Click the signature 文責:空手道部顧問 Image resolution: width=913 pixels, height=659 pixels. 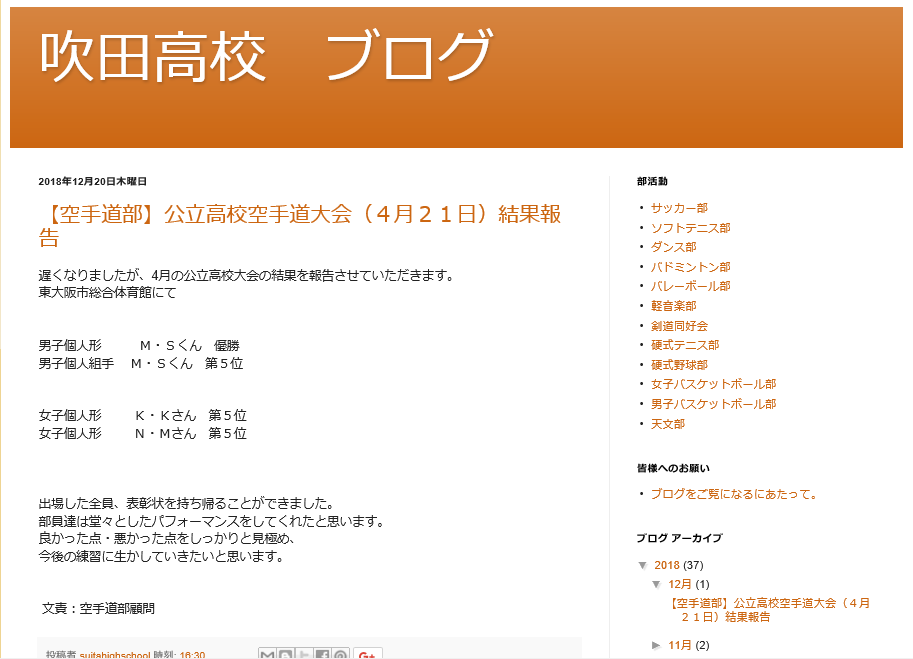[x=98, y=609]
